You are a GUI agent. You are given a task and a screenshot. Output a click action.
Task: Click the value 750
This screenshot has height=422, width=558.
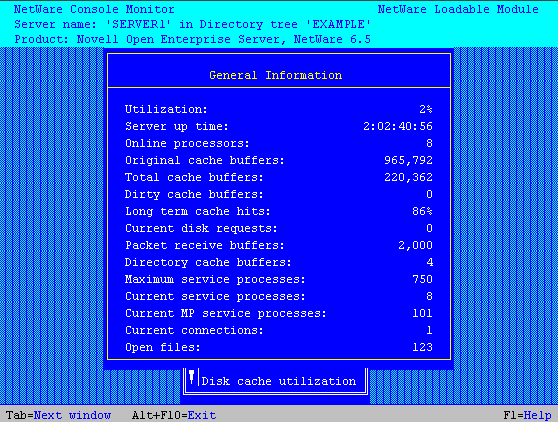tap(422, 279)
